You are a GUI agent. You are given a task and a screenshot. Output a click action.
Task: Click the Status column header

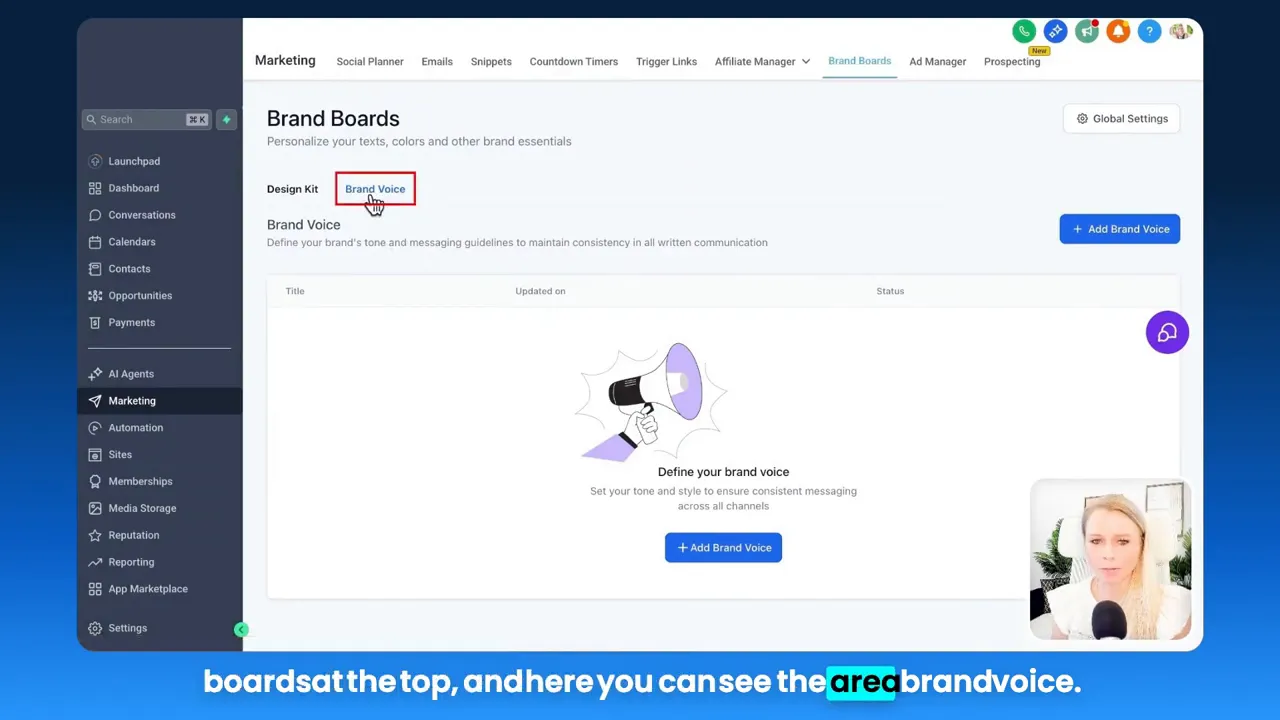click(x=890, y=291)
